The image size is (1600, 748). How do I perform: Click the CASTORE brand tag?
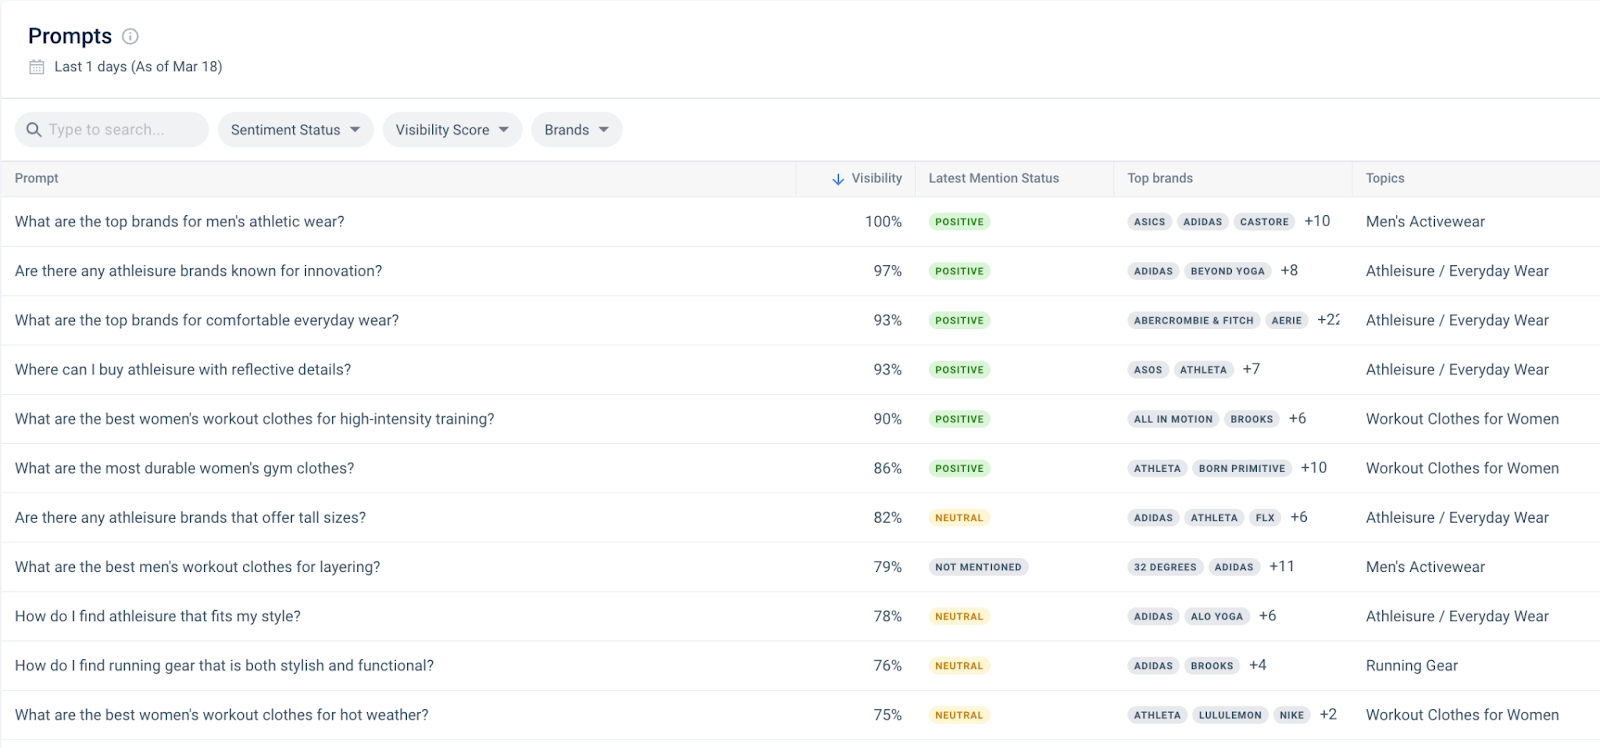click(x=1264, y=222)
